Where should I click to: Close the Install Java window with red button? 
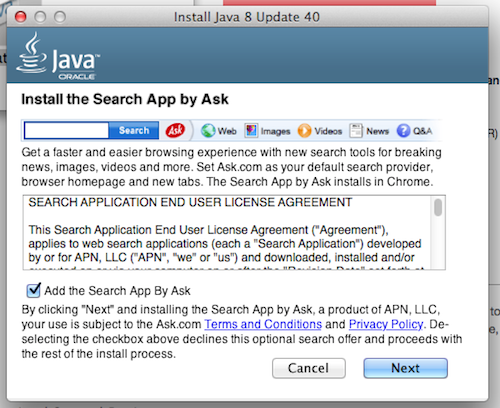pos(21,16)
